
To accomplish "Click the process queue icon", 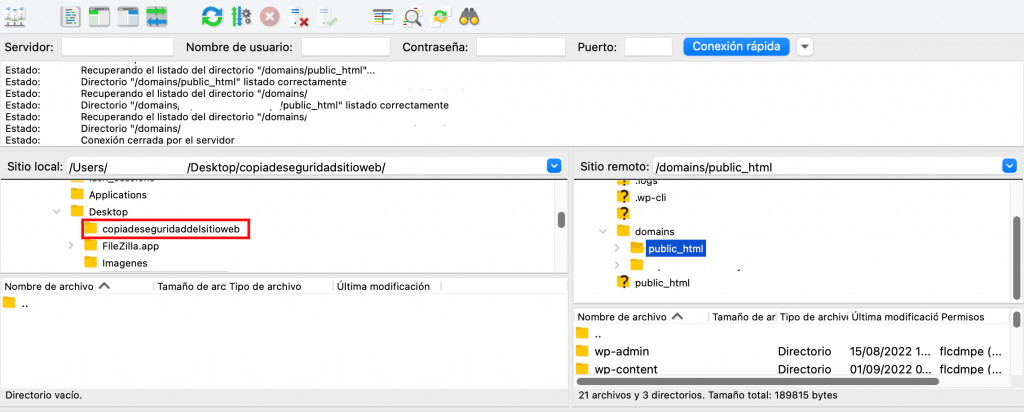I will 240,16.
